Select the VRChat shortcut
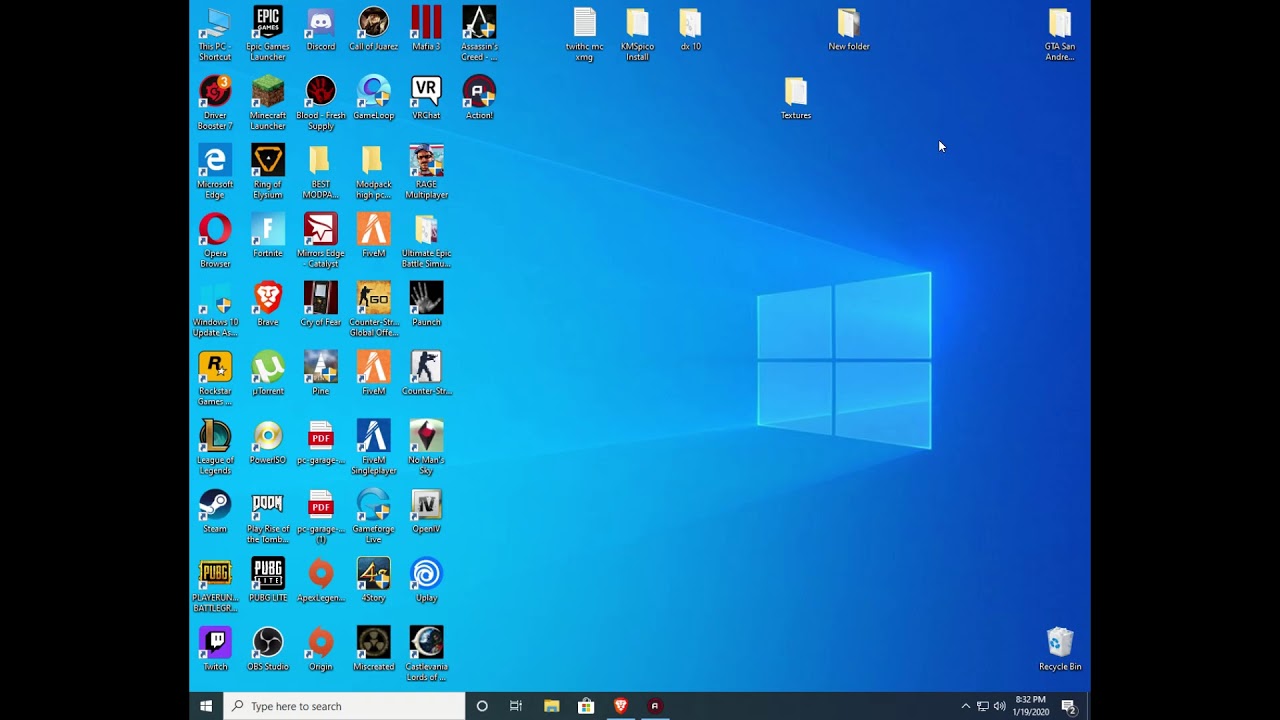1280x720 pixels. point(426,97)
